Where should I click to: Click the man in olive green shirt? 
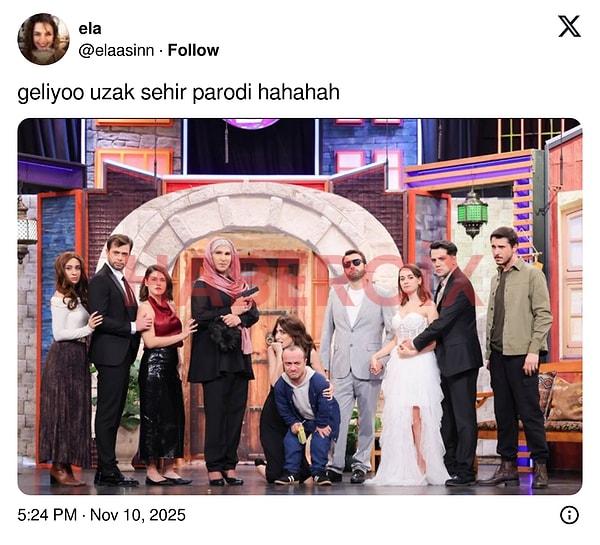tap(517, 356)
